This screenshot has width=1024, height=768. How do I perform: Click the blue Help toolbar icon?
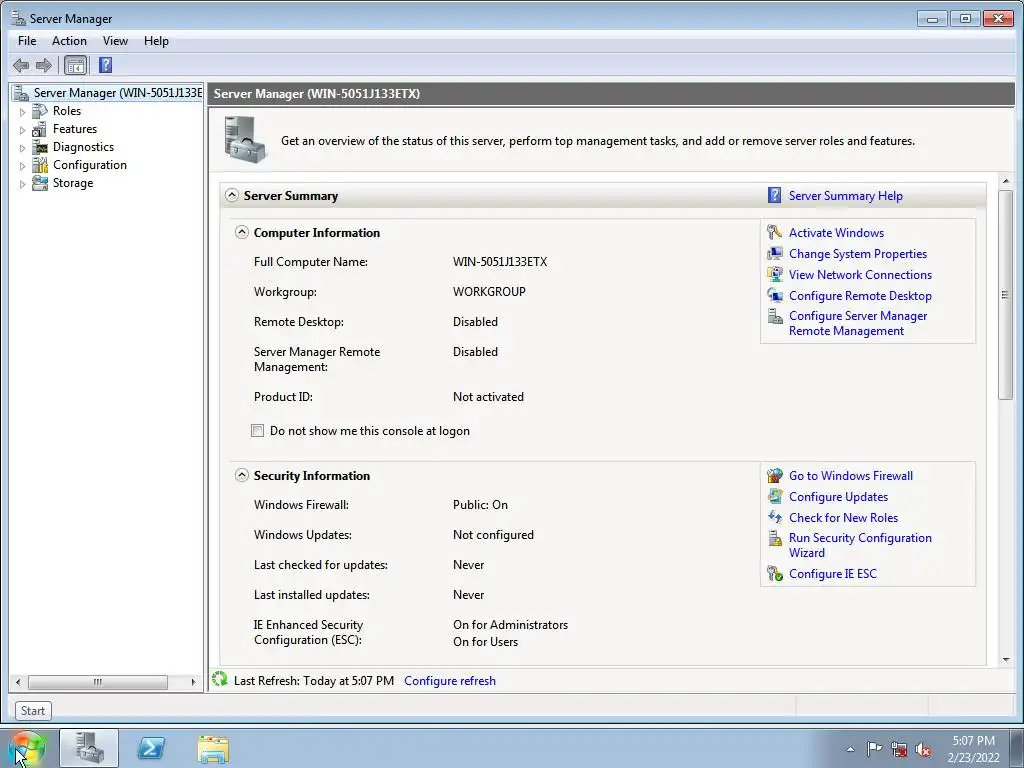[105, 65]
